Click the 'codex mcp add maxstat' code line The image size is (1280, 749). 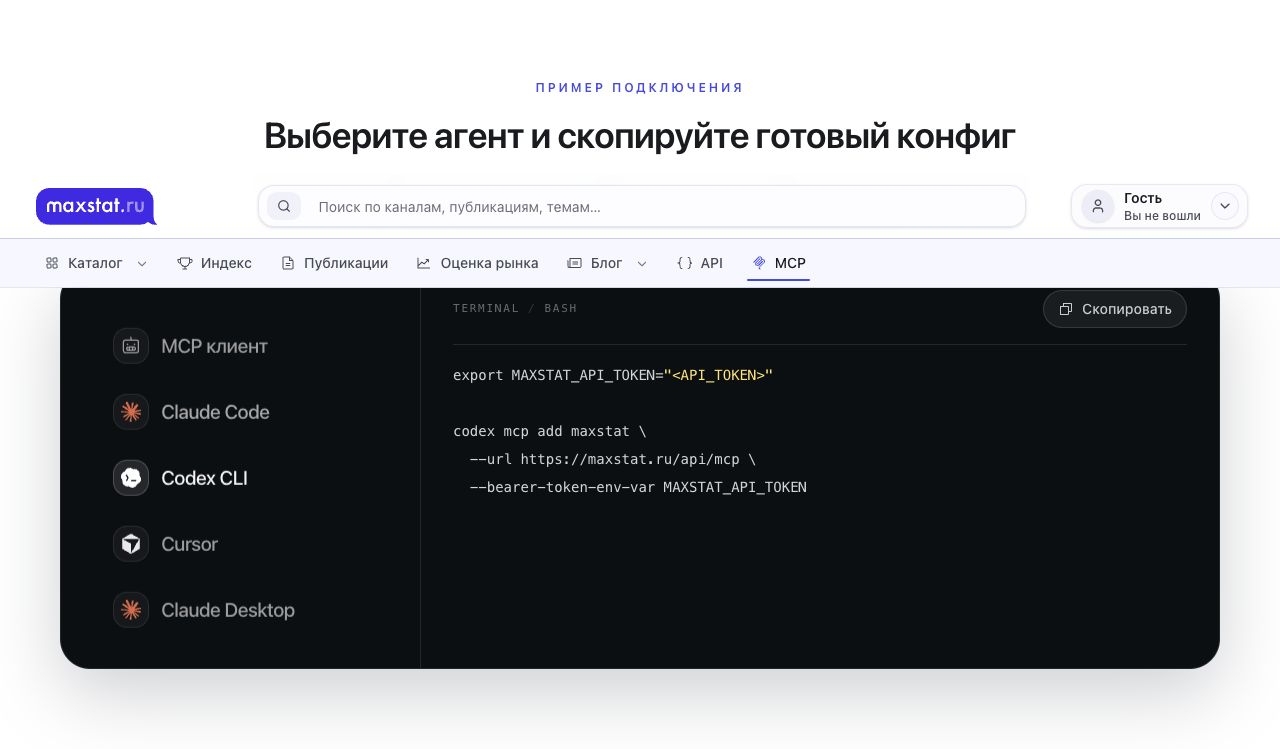(550, 431)
